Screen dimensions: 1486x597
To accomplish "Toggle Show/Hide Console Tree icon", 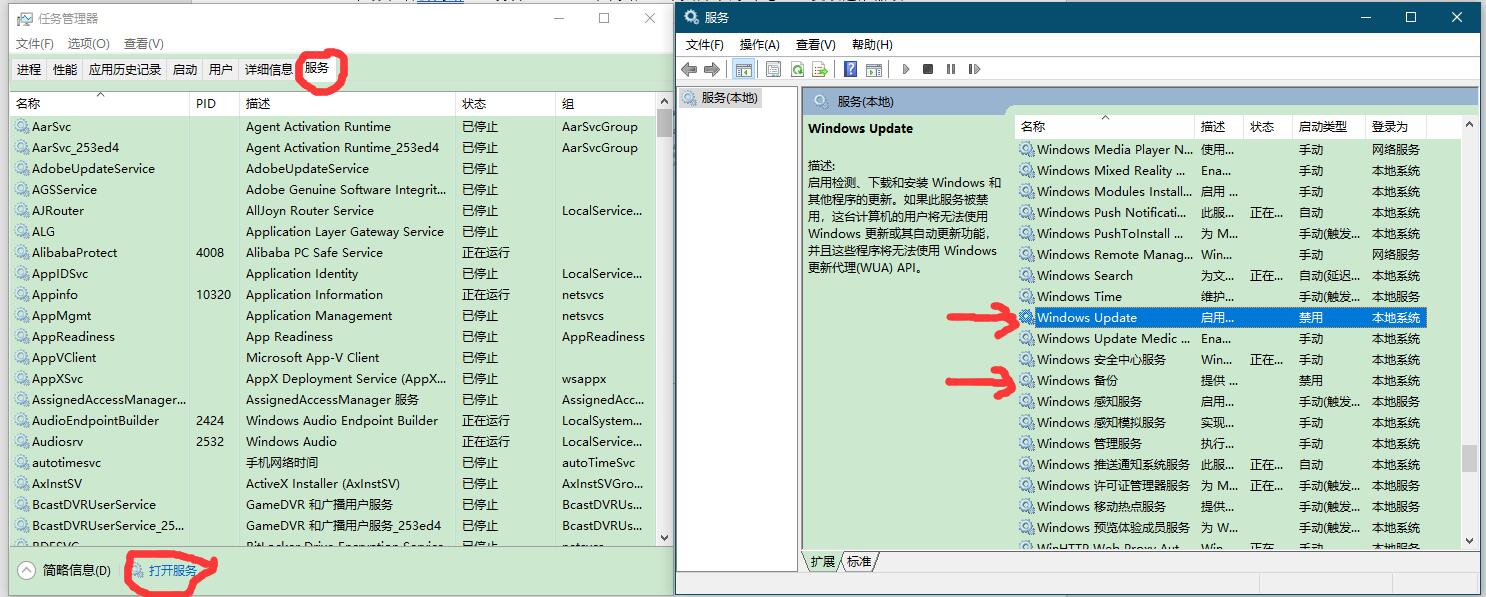I will (x=743, y=69).
